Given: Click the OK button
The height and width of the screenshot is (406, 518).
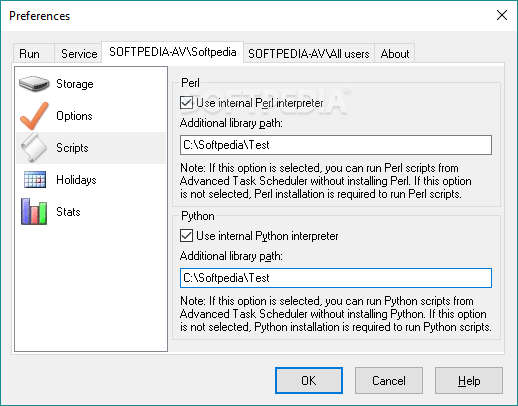Looking at the screenshot, I should (309, 380).
